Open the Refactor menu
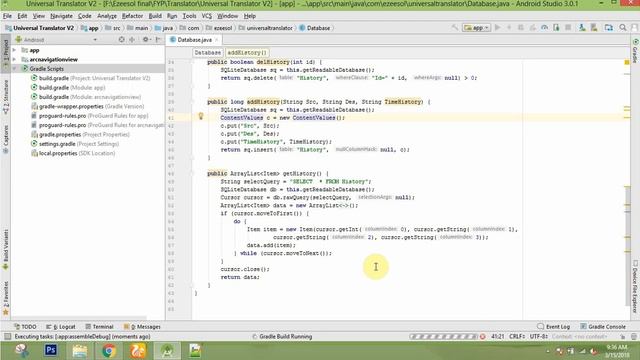Viewport: 640px width, 360px height. (x=132, y=16)
